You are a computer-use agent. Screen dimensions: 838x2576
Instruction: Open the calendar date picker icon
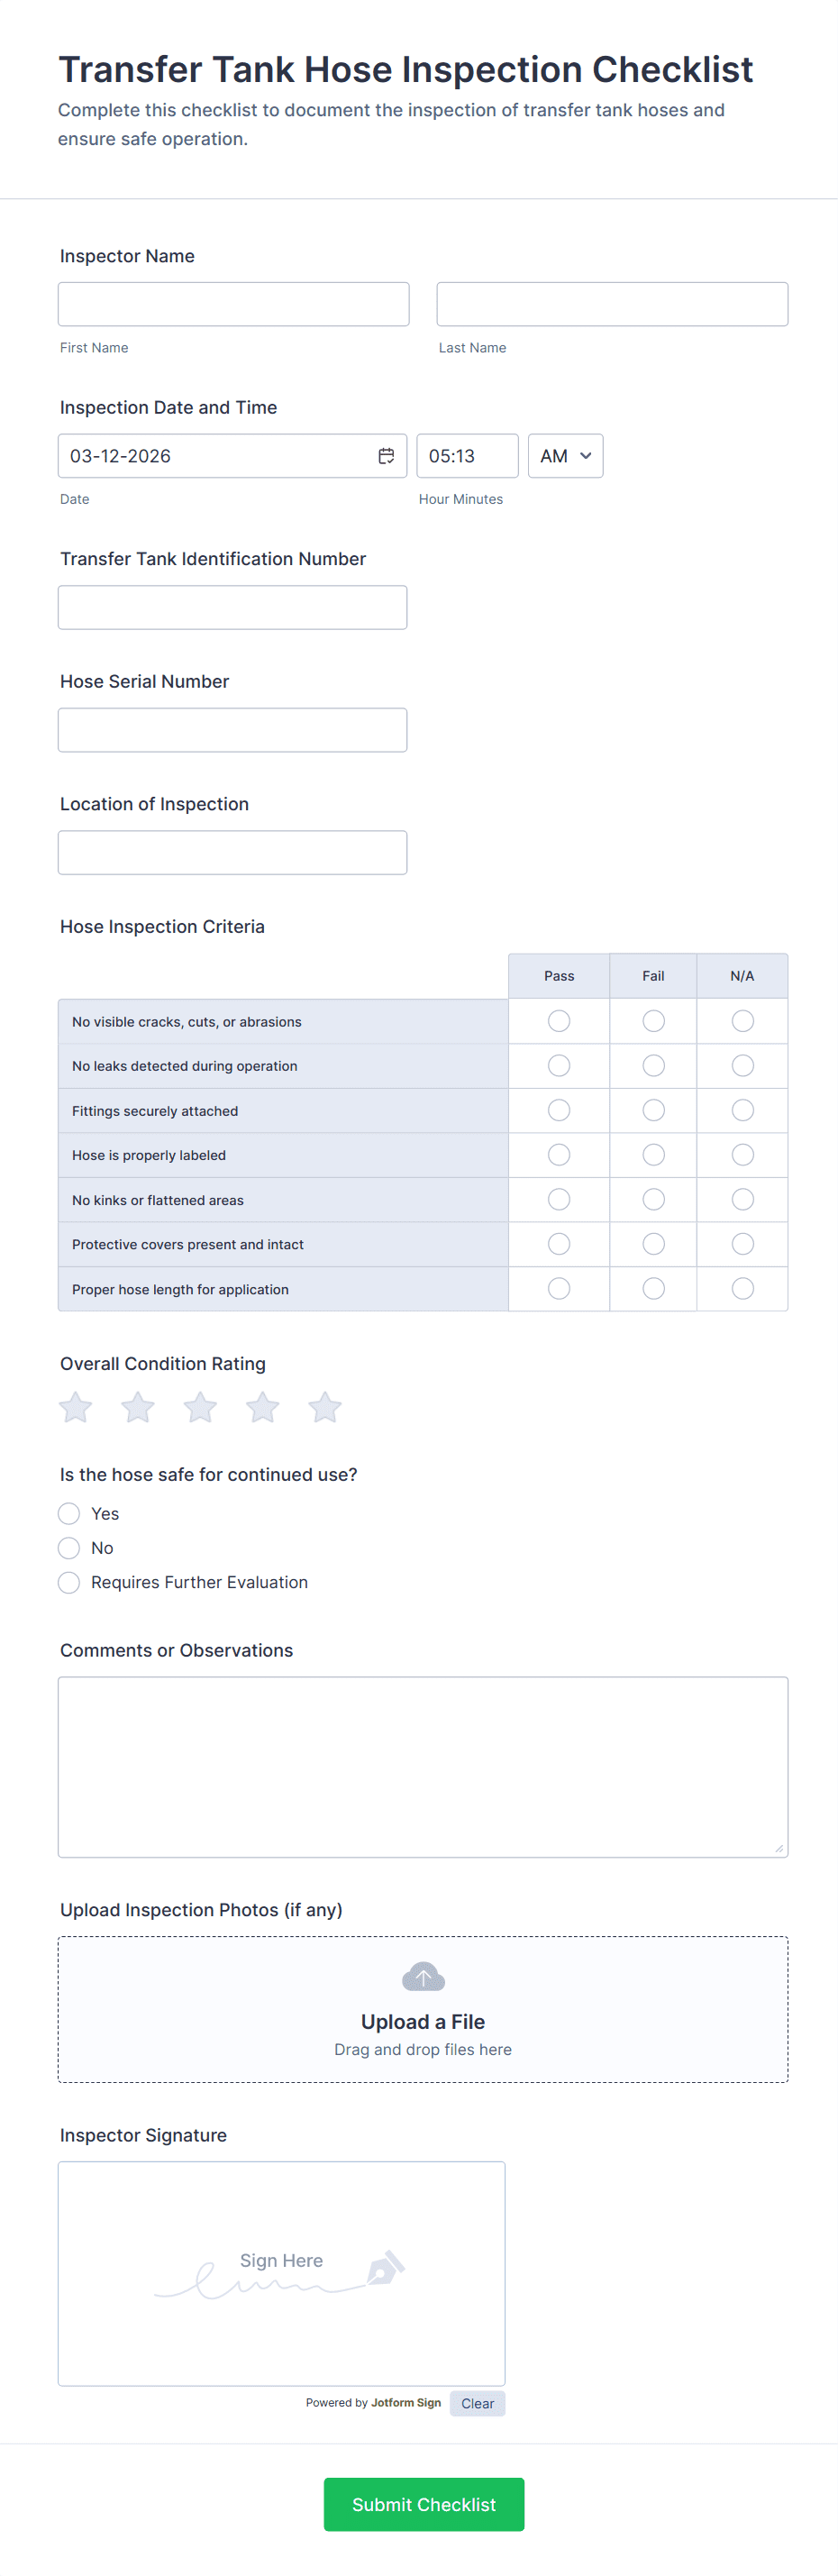pyautogui.click(x=386, y=456)
